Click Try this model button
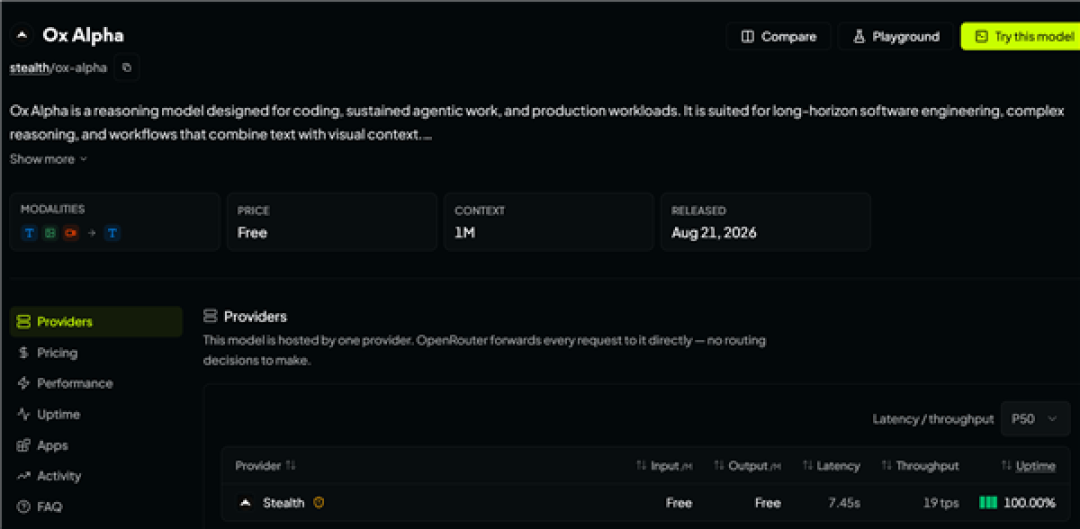Image resolution: width=1080 pixels, height=529 pixels. pos(1020,37)
